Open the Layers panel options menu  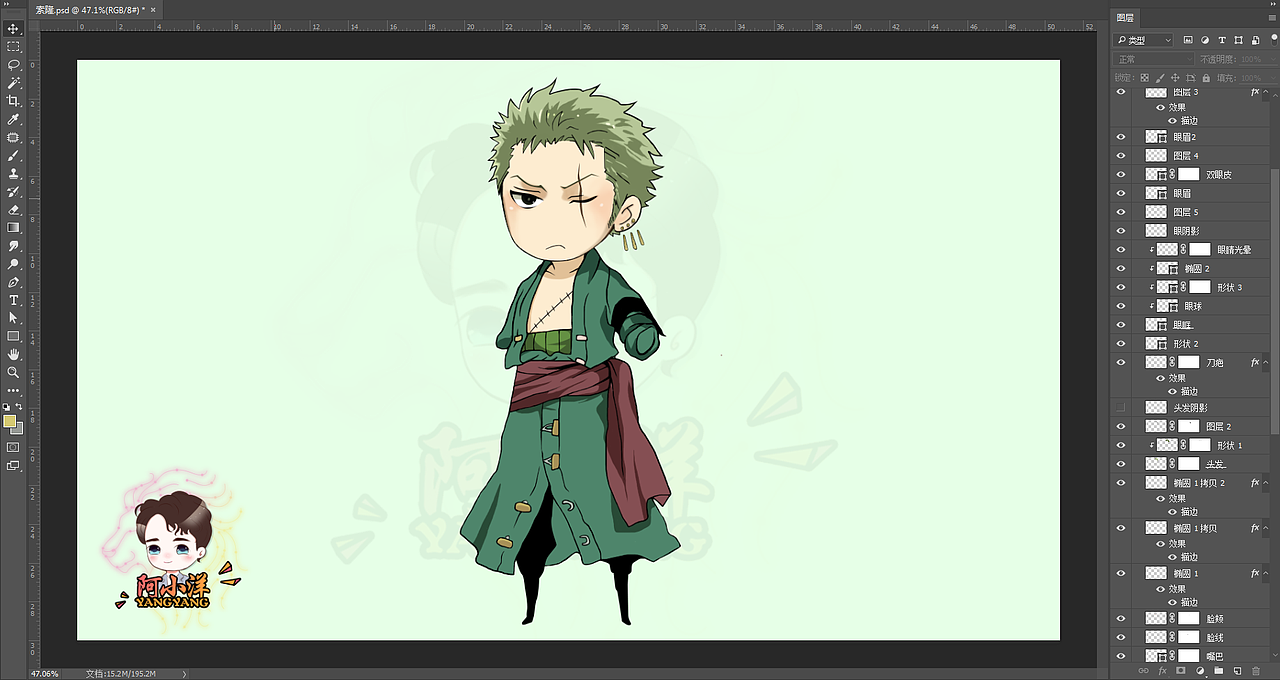pyautogui.click(x=1271, y=18)
